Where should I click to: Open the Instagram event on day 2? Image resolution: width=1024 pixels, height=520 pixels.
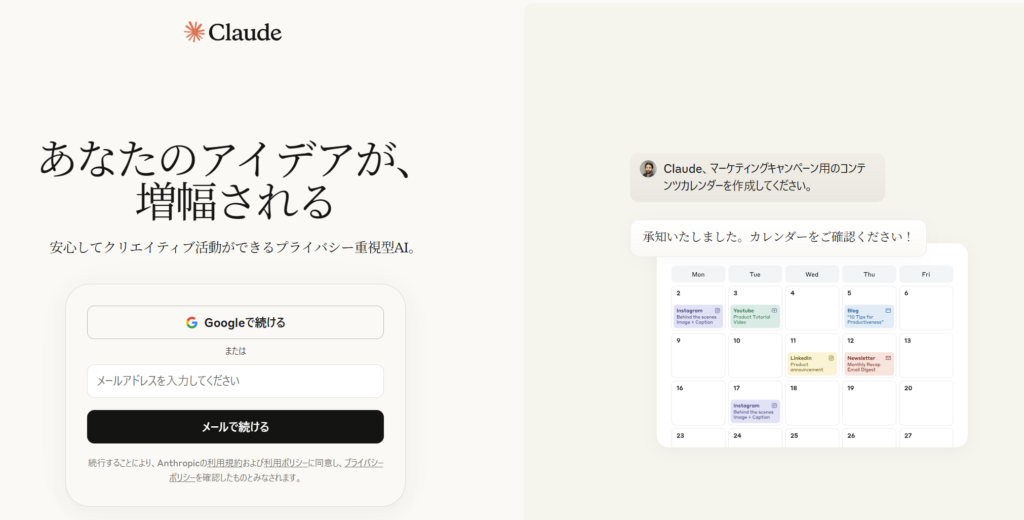(x=698, y=316)
